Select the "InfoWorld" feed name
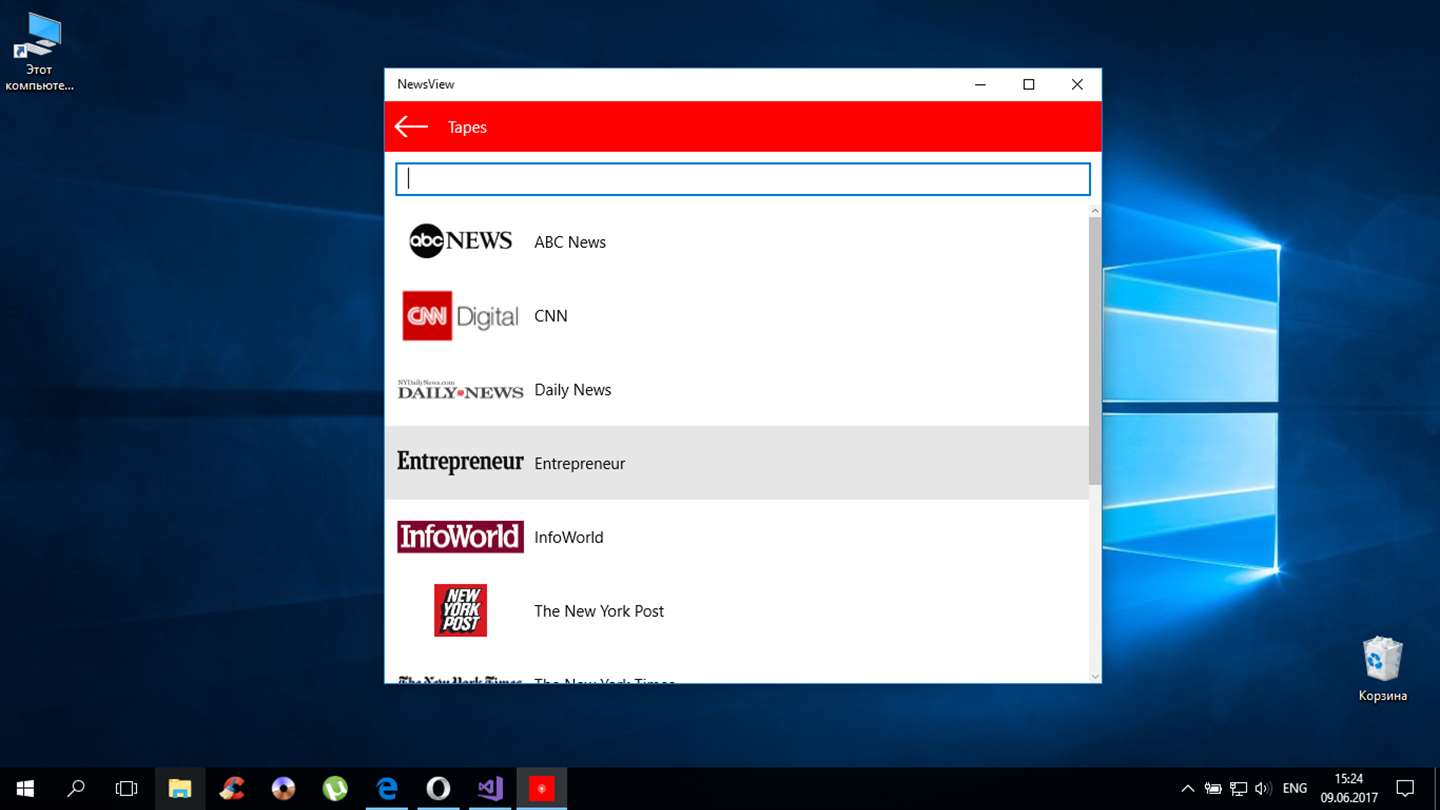This screenshot has height=810, width=1440. click(x=569, y=538)
